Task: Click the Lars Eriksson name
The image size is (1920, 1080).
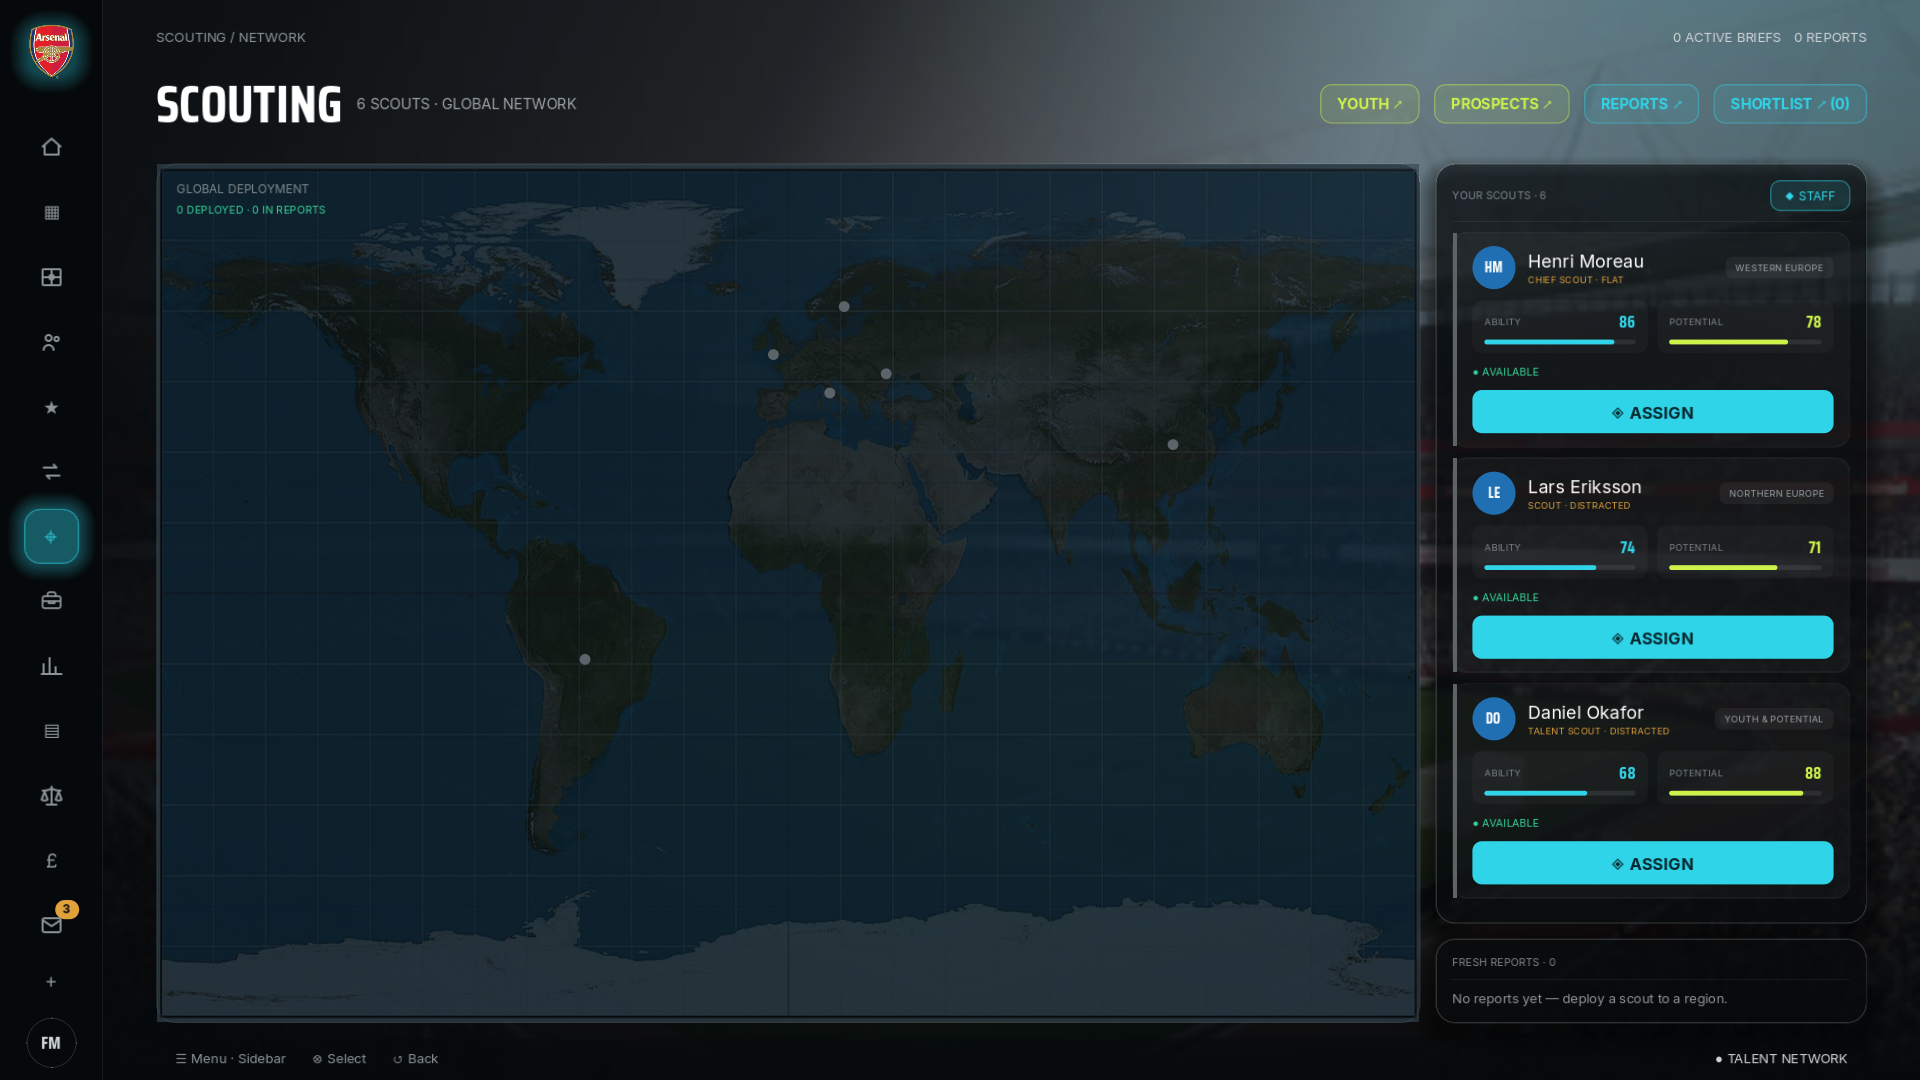Action: click(x=1584, y=487)
